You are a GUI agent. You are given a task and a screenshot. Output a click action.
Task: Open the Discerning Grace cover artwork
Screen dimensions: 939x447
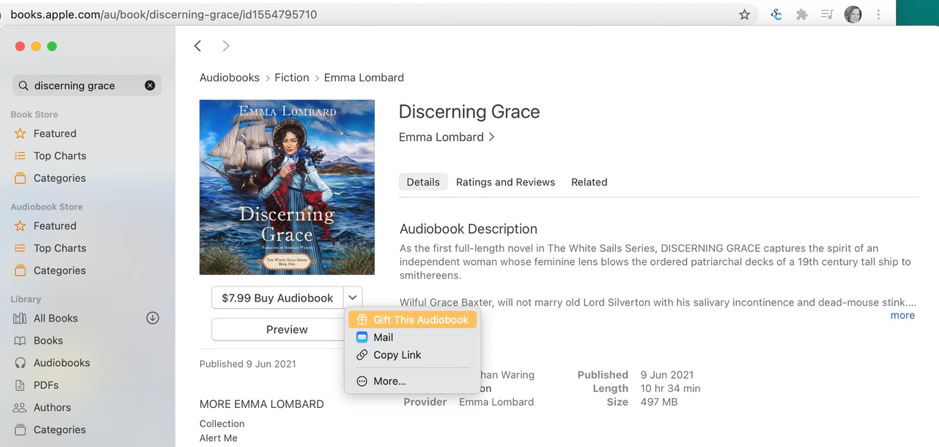287,187
